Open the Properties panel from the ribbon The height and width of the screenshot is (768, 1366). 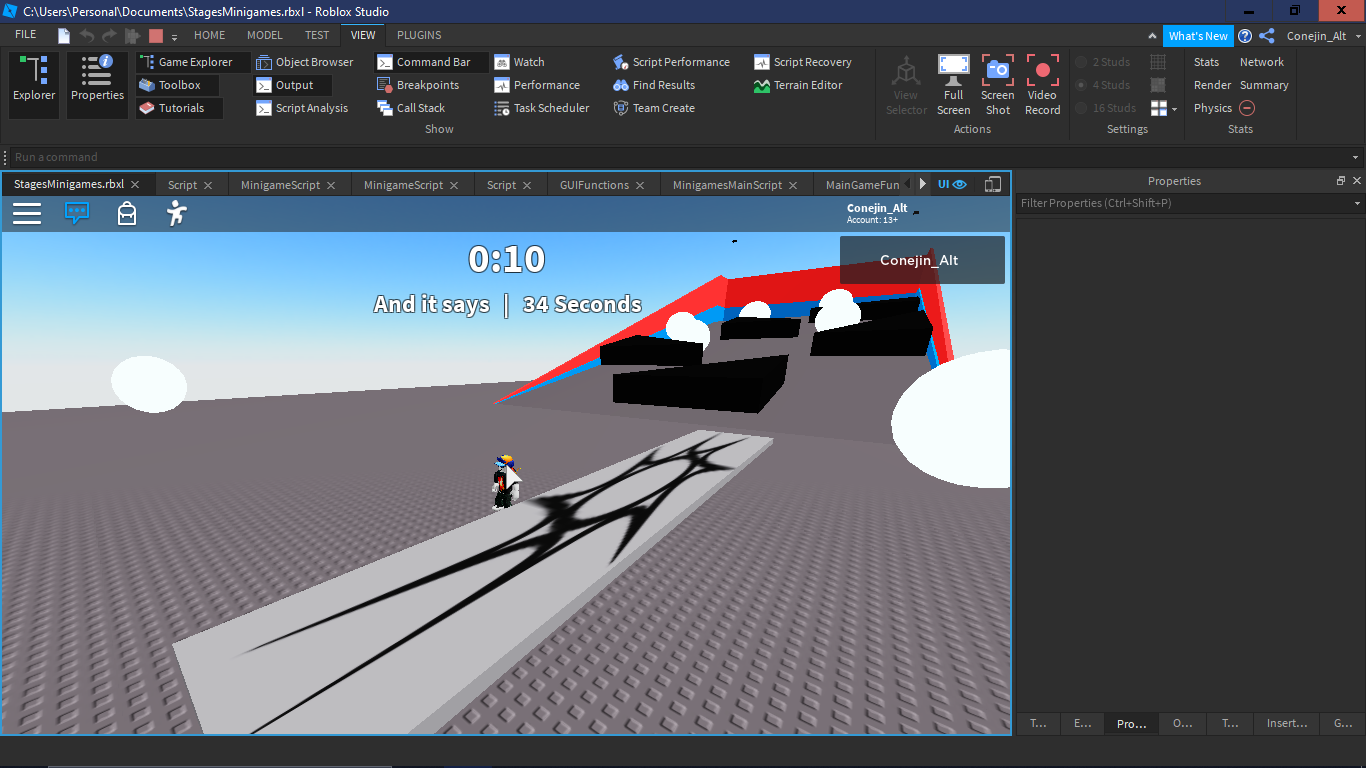97,85
